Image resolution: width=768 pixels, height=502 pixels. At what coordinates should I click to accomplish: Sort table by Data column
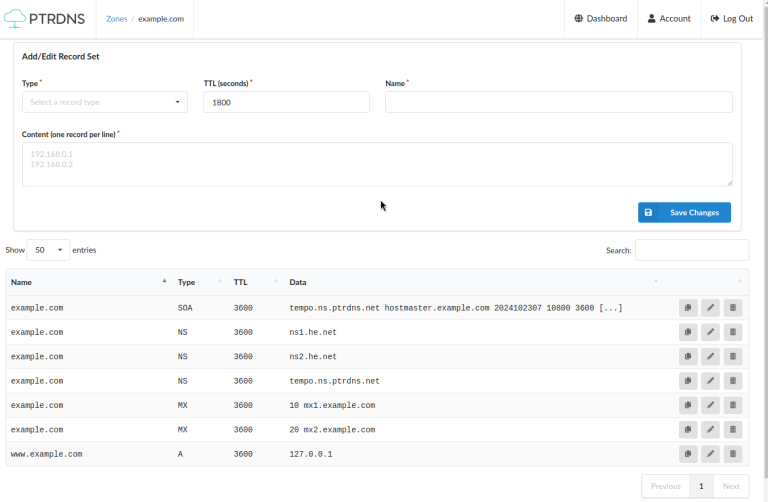(x=473, y=282)
